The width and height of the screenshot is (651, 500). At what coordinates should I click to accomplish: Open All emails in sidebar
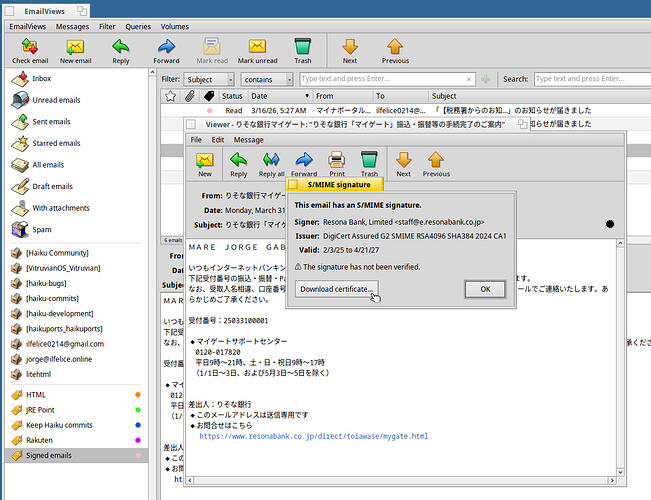[77, 165]
